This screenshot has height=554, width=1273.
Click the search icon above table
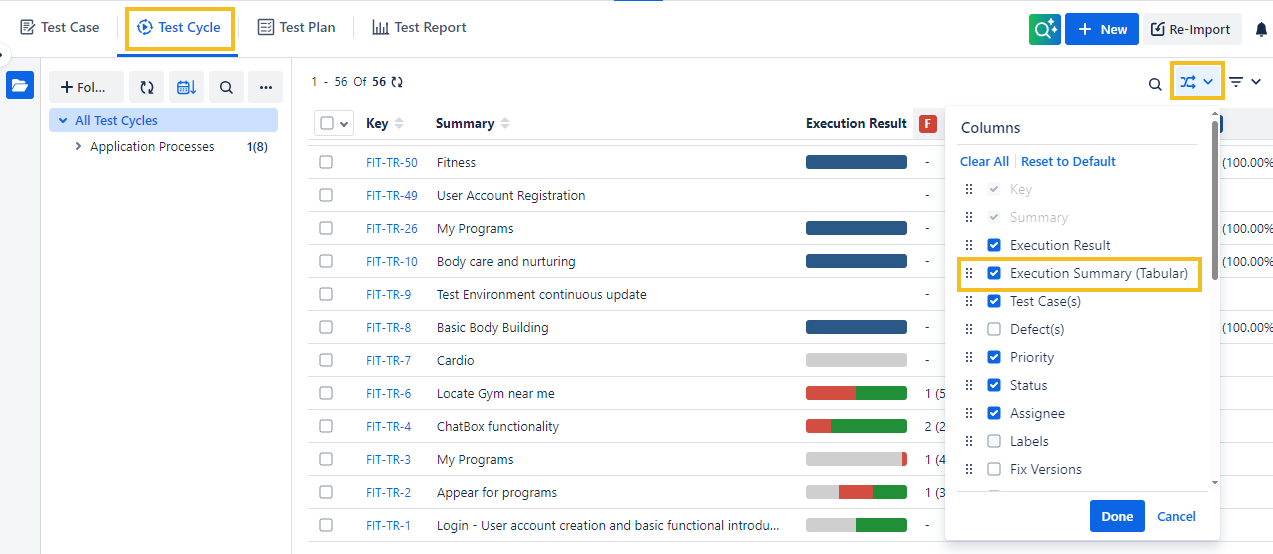pos(1155,84)
